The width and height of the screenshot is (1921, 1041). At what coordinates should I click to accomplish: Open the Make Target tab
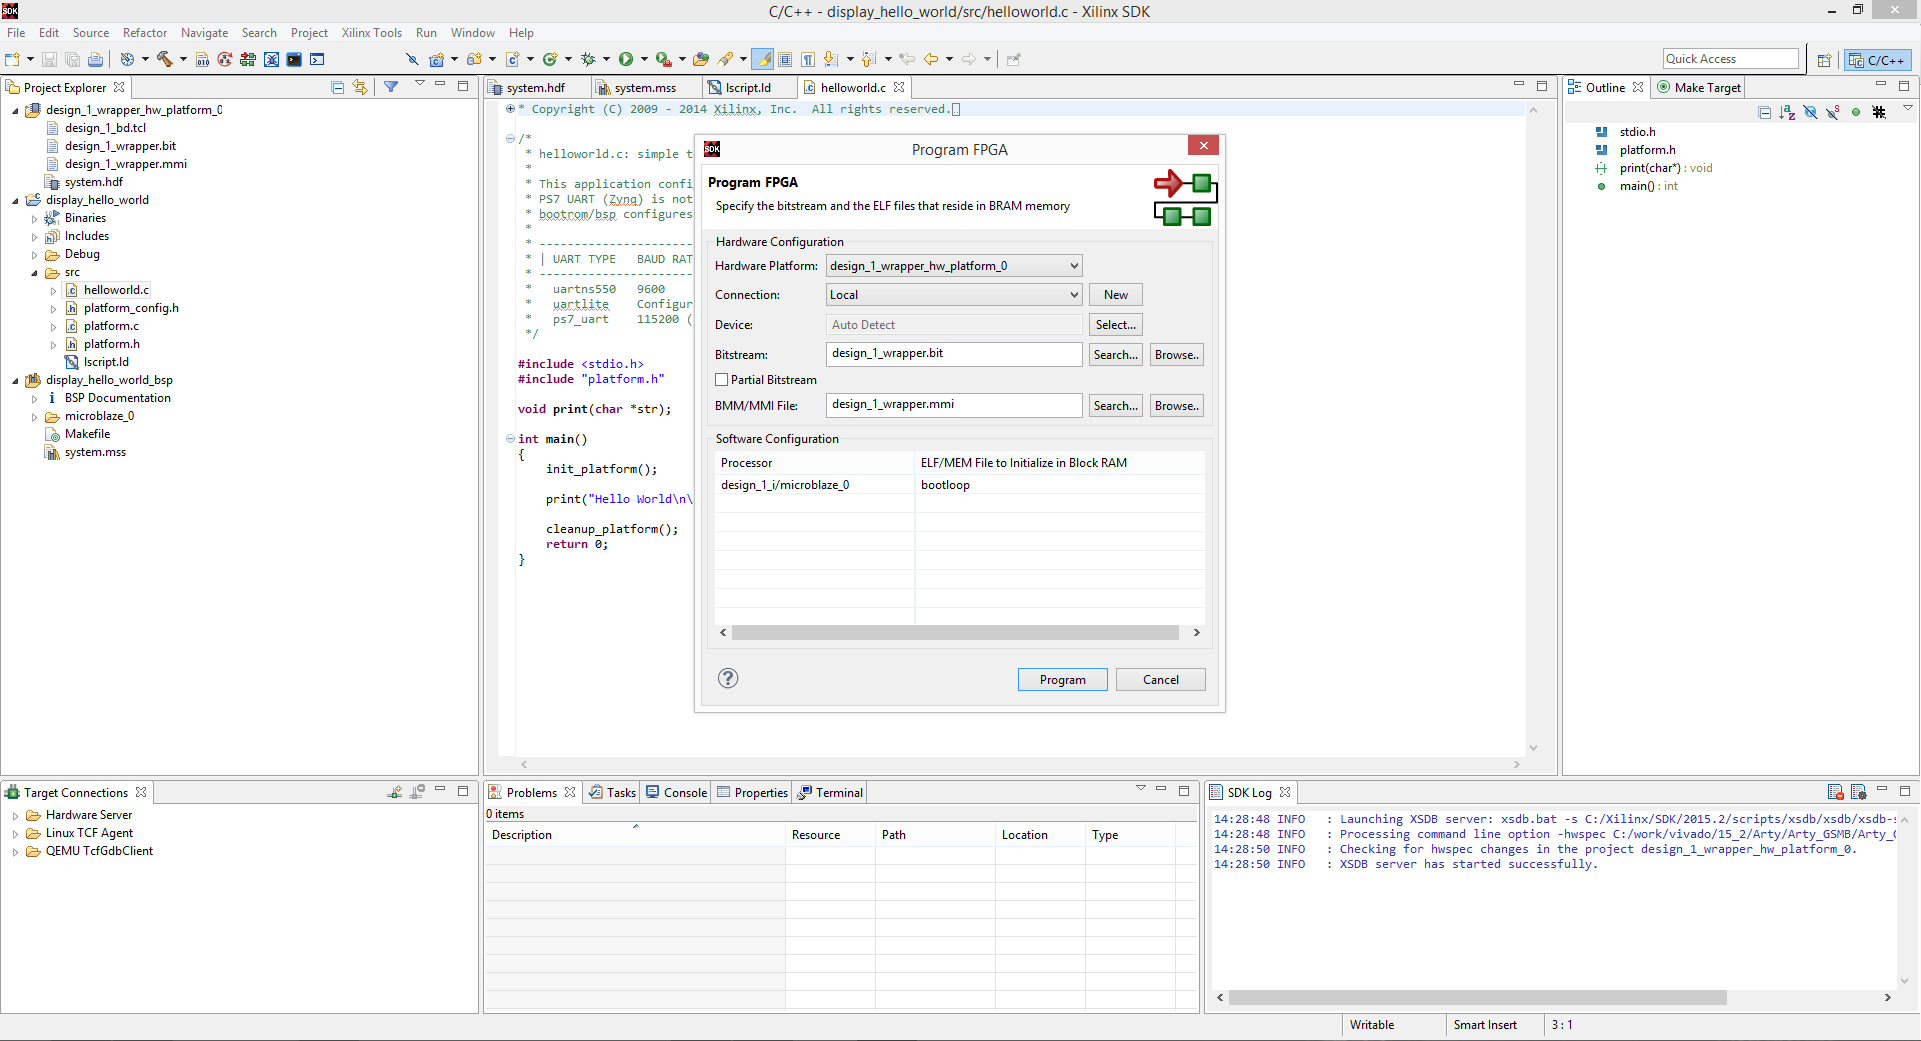1699,88
